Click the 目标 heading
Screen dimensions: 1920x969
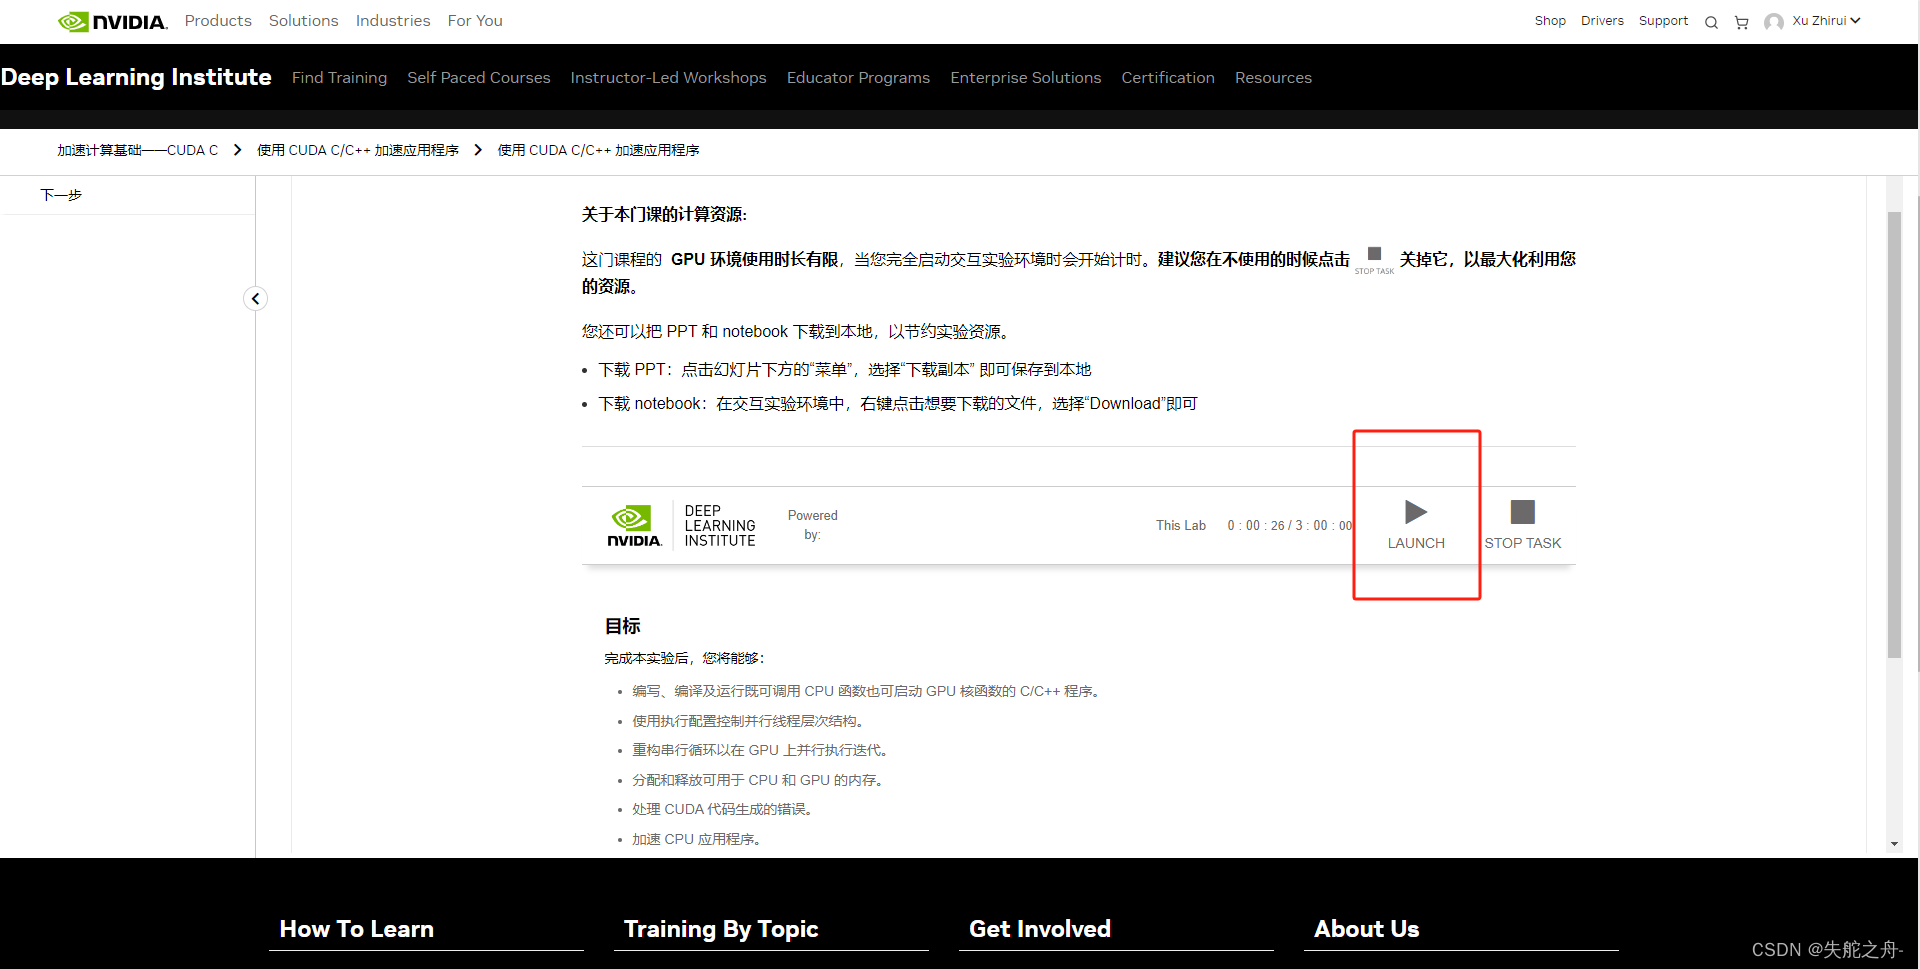point(622,626)
